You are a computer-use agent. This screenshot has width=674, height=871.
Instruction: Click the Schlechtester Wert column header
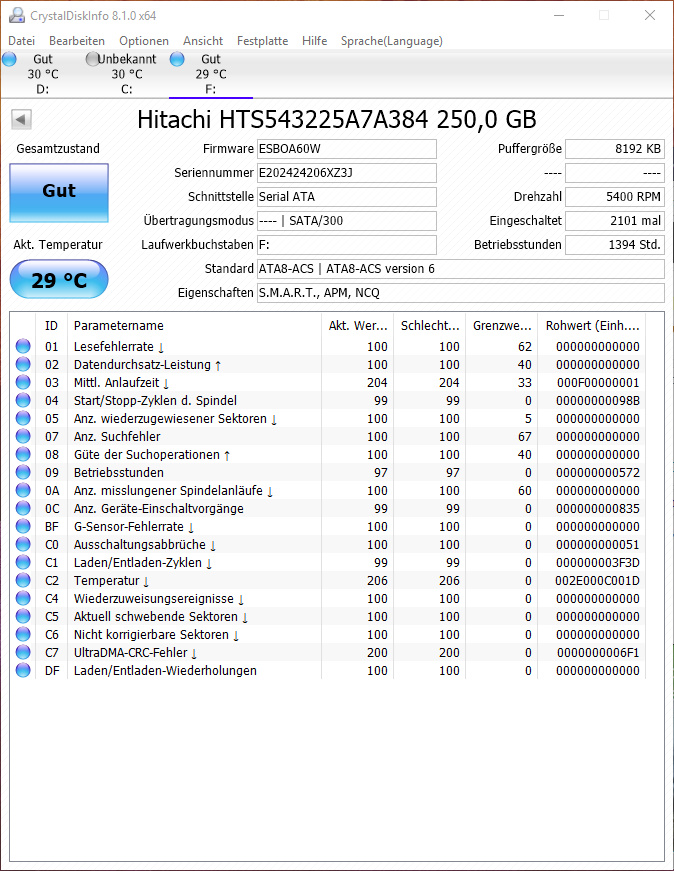point(430,326)
